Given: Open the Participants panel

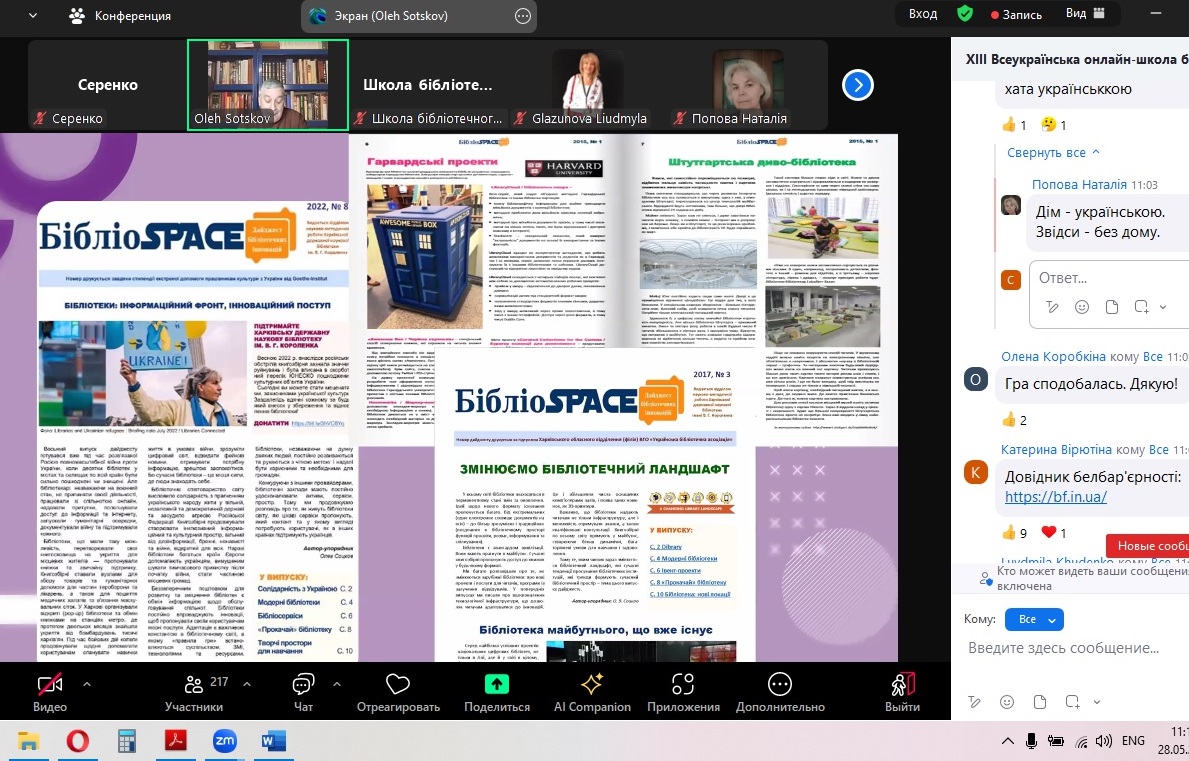Looking at the screenshot, I should (x=193, y=685).
